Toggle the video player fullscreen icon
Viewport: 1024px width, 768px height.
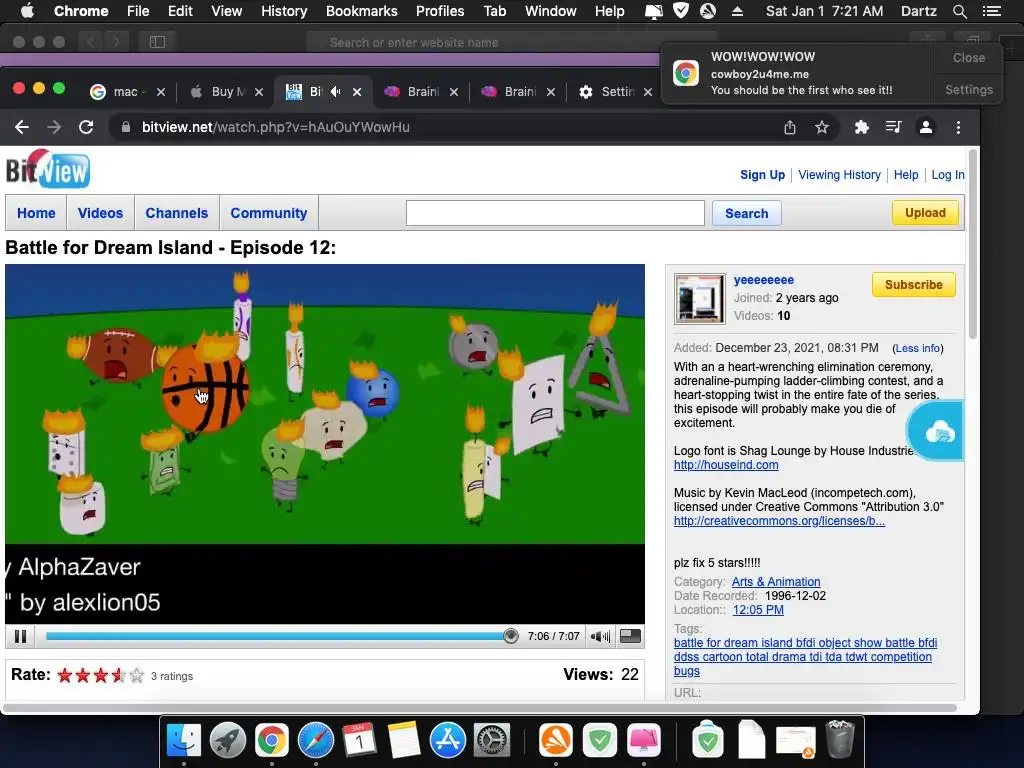(x=630, y=636)
